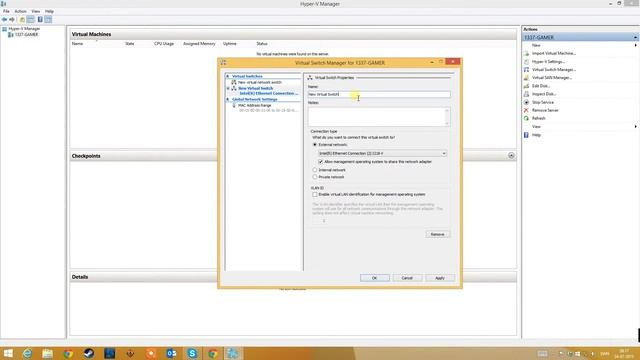This screenshot has height=360, width=640.
Task: Click the CPU Usage column header
Action: coord(164,44)
